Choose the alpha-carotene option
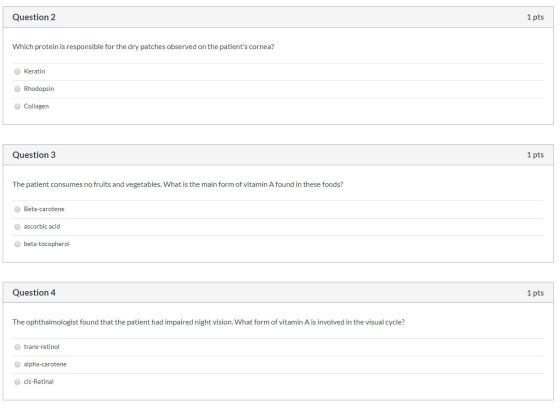Image resolution: width=560 pixels, height=409 pixels. [x=17, y=365]
